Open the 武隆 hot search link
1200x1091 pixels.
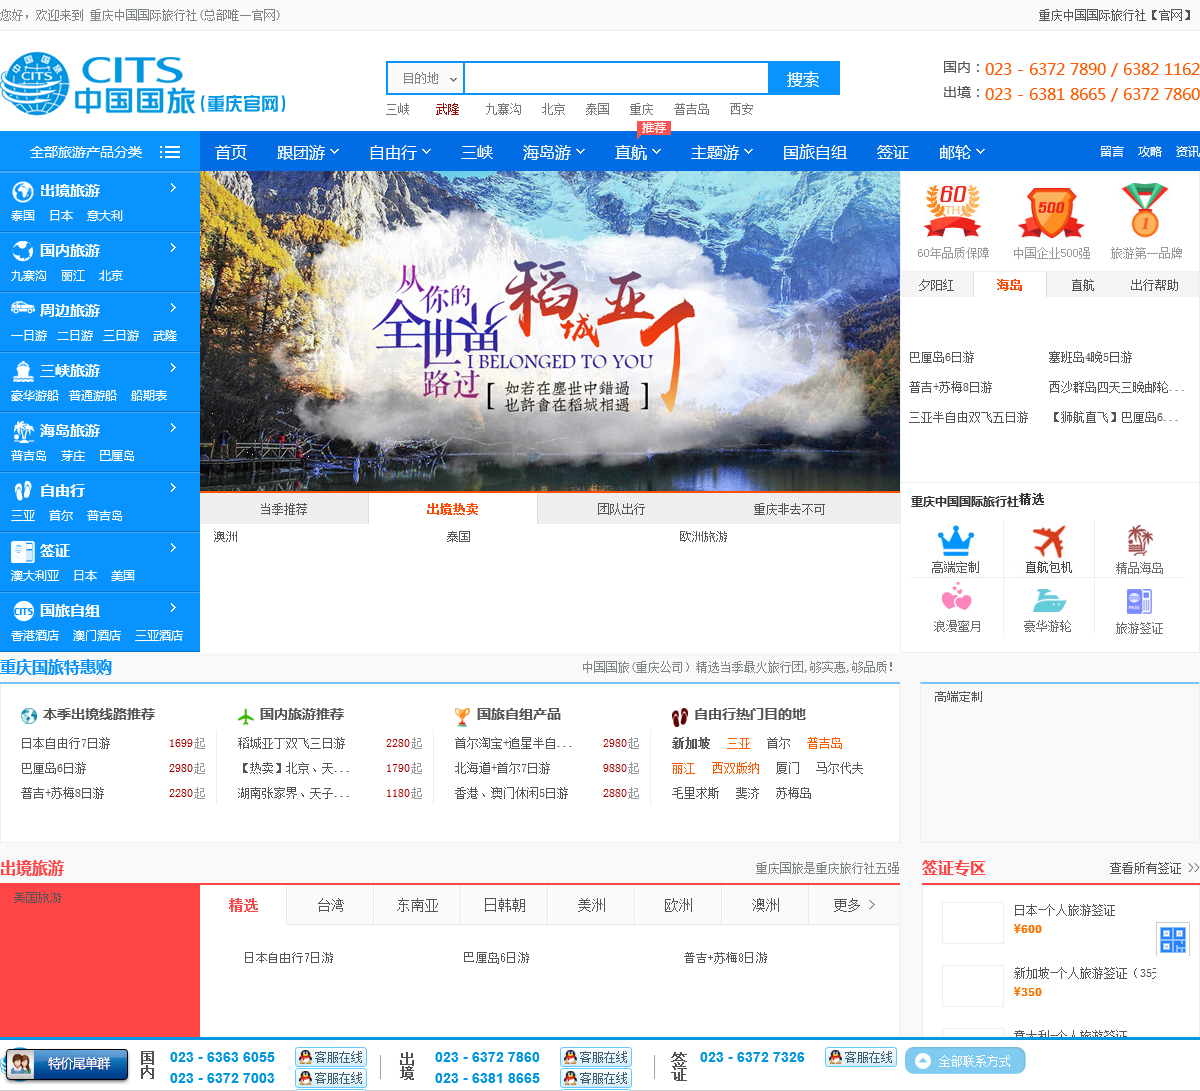pyautogui.click(x=447, y=109)
